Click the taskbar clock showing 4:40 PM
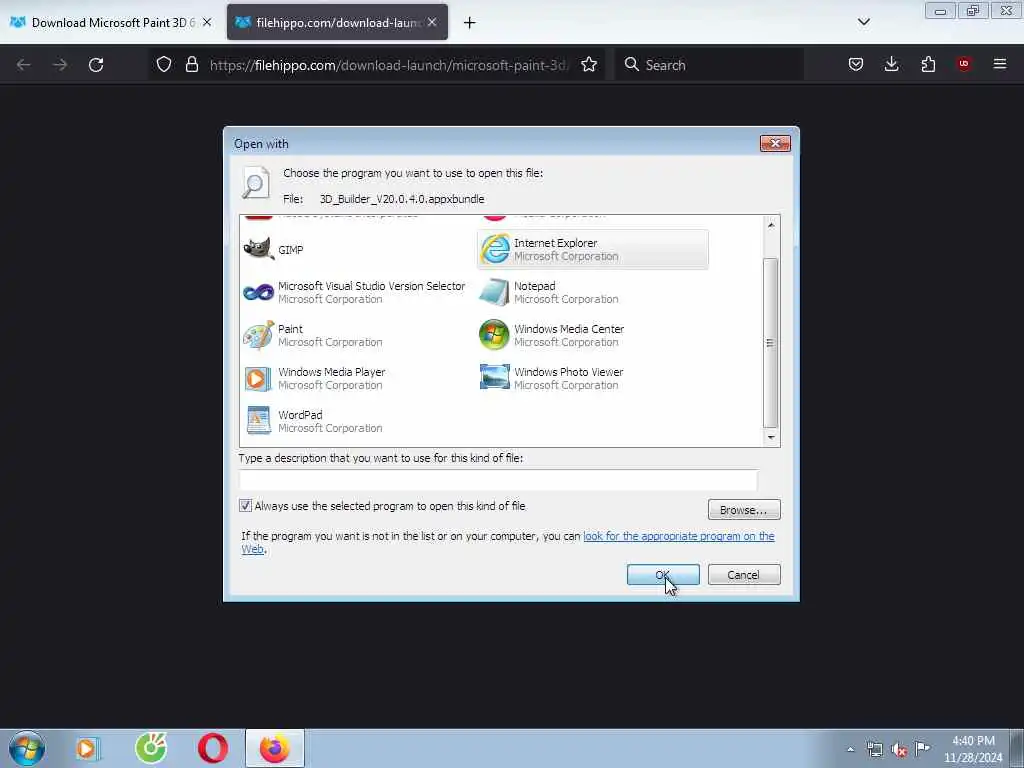The height and width of the screenshot is (768, 1024). tap(973, 749)
